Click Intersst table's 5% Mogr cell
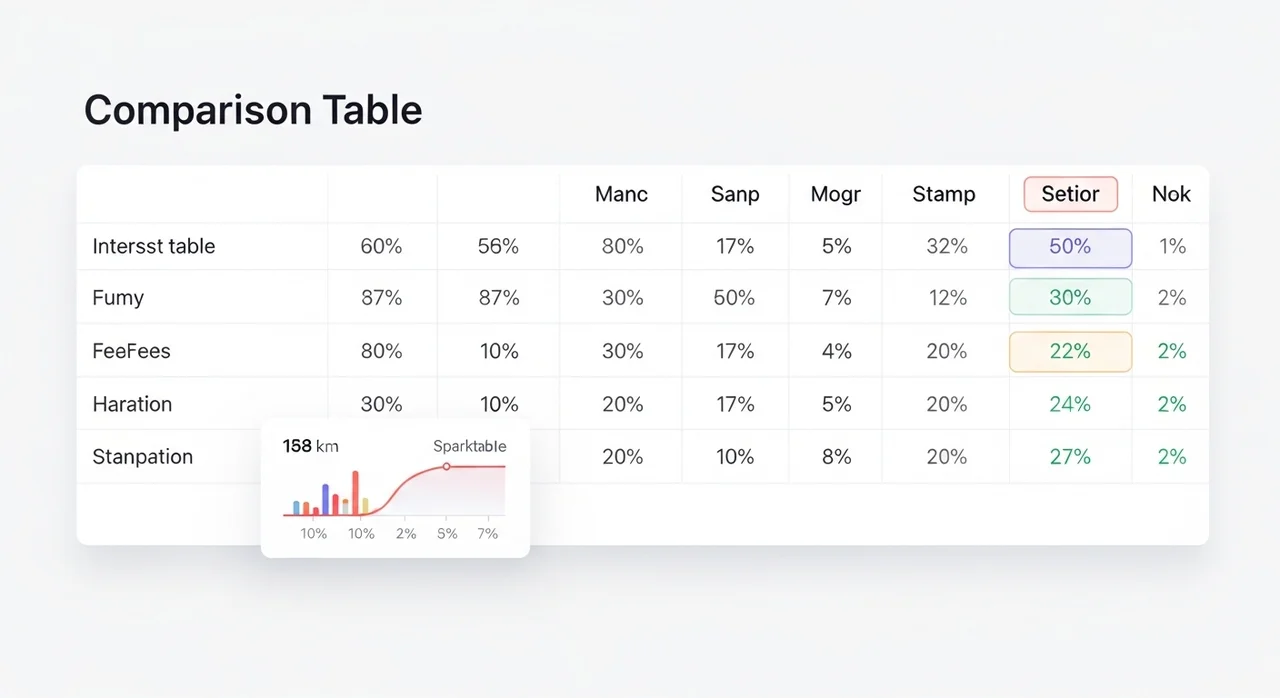The height and width of the screenshot is (698, 1280). [836, 246]
